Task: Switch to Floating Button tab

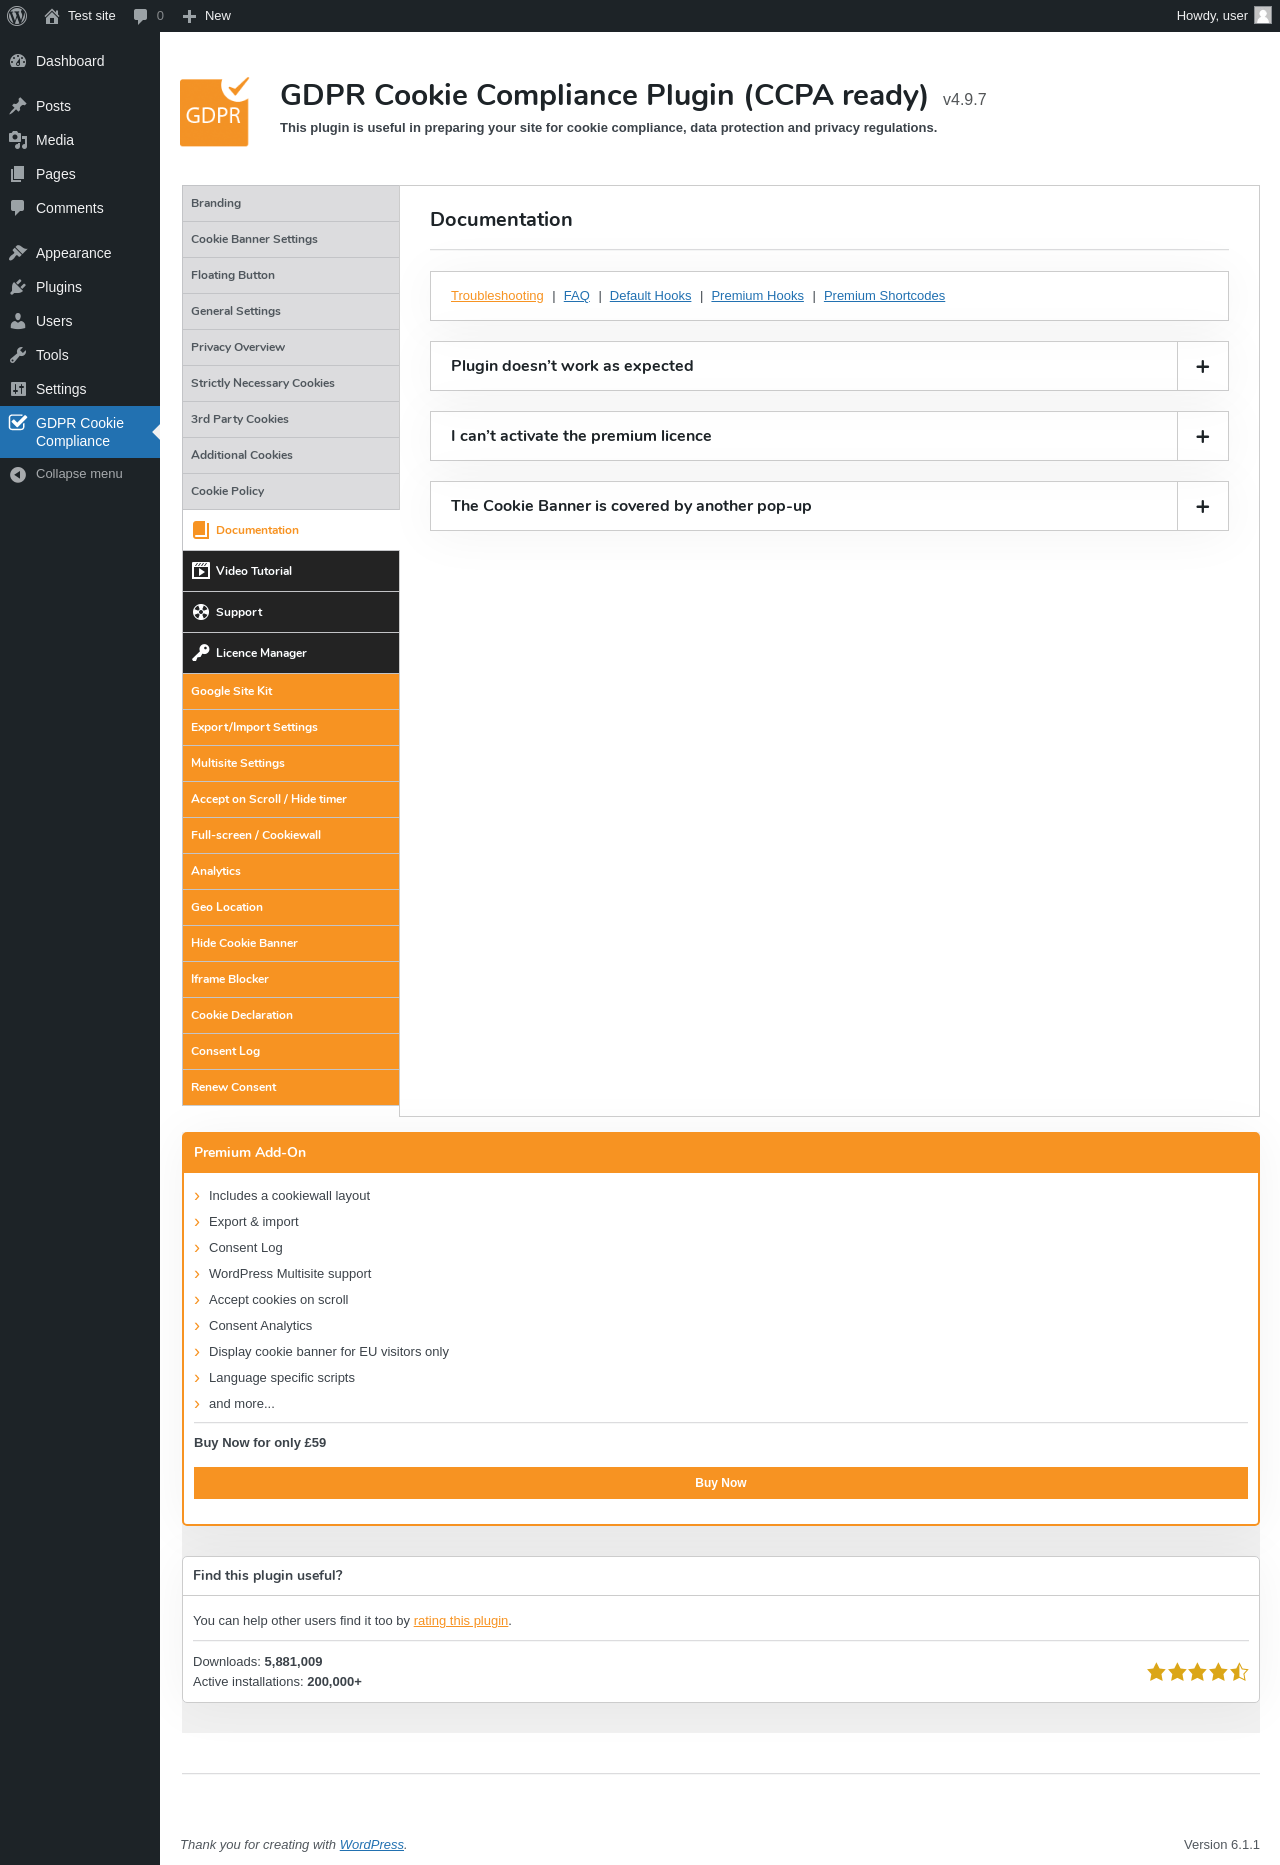Action: tap(291, 275)
